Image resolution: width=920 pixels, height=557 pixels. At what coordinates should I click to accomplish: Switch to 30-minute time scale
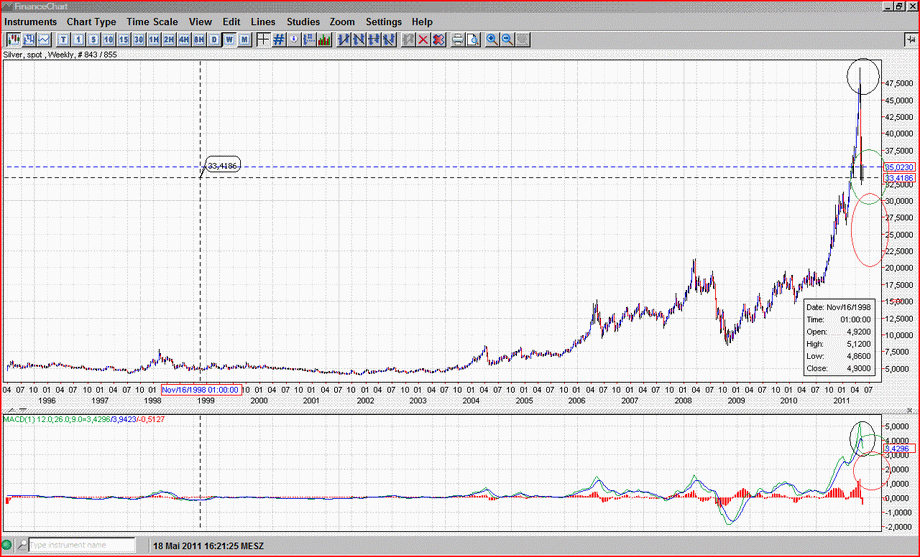[138, 39]
